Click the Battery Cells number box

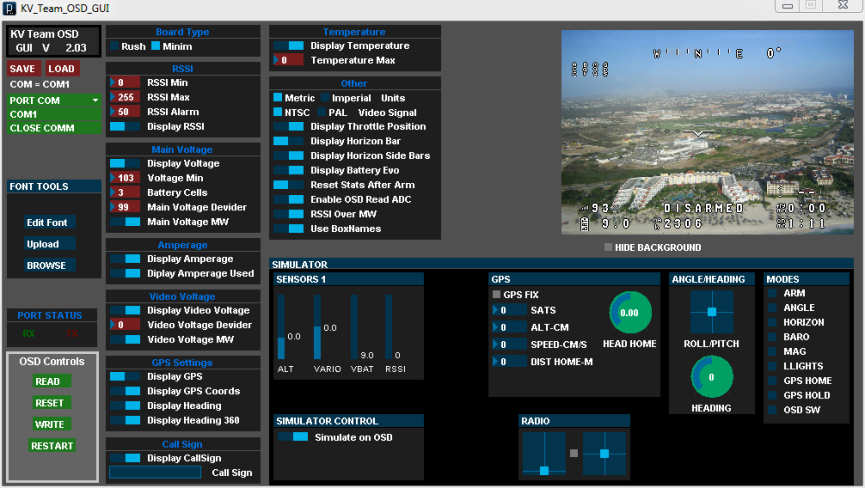123,192
